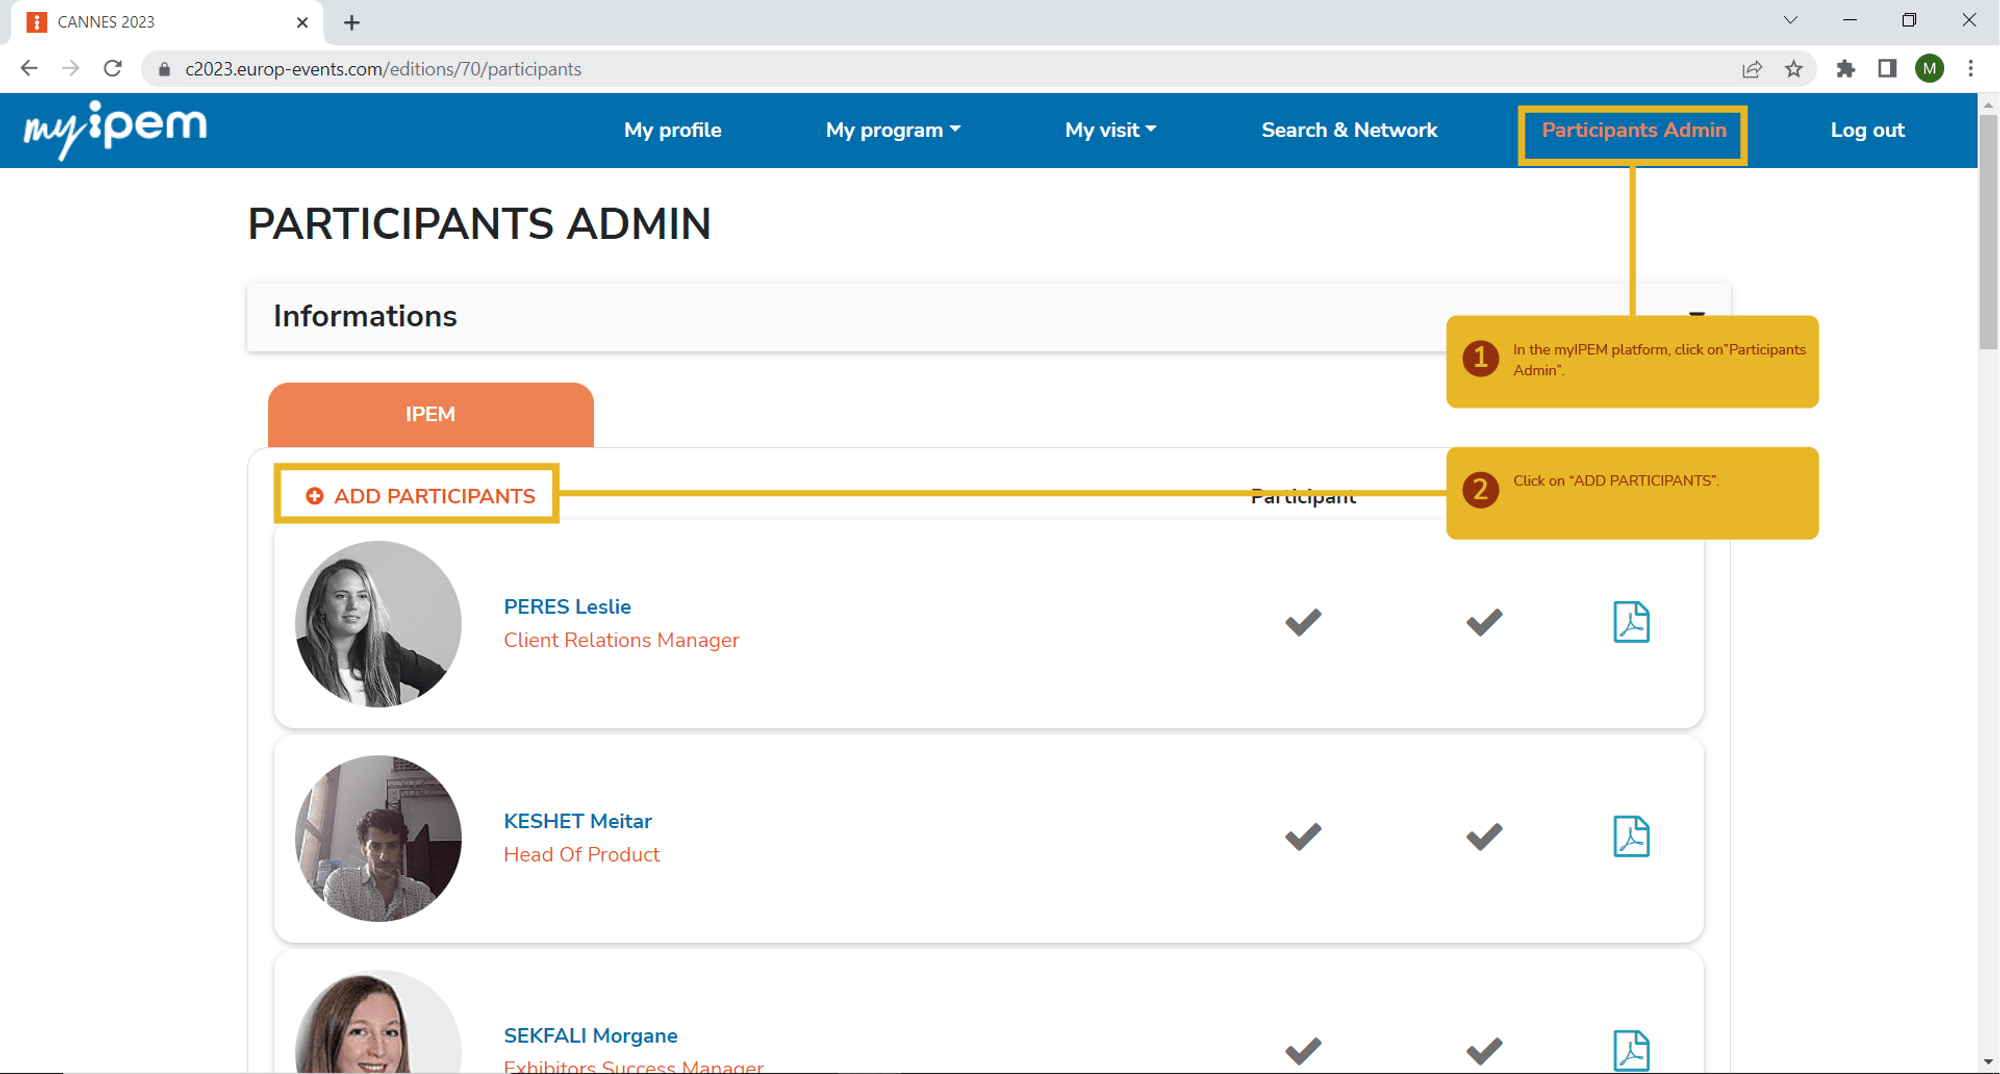Viewport: 2000px width, 1074px height.
Task: Click KESHET Meitar profile photo
Action: (378, 838)
